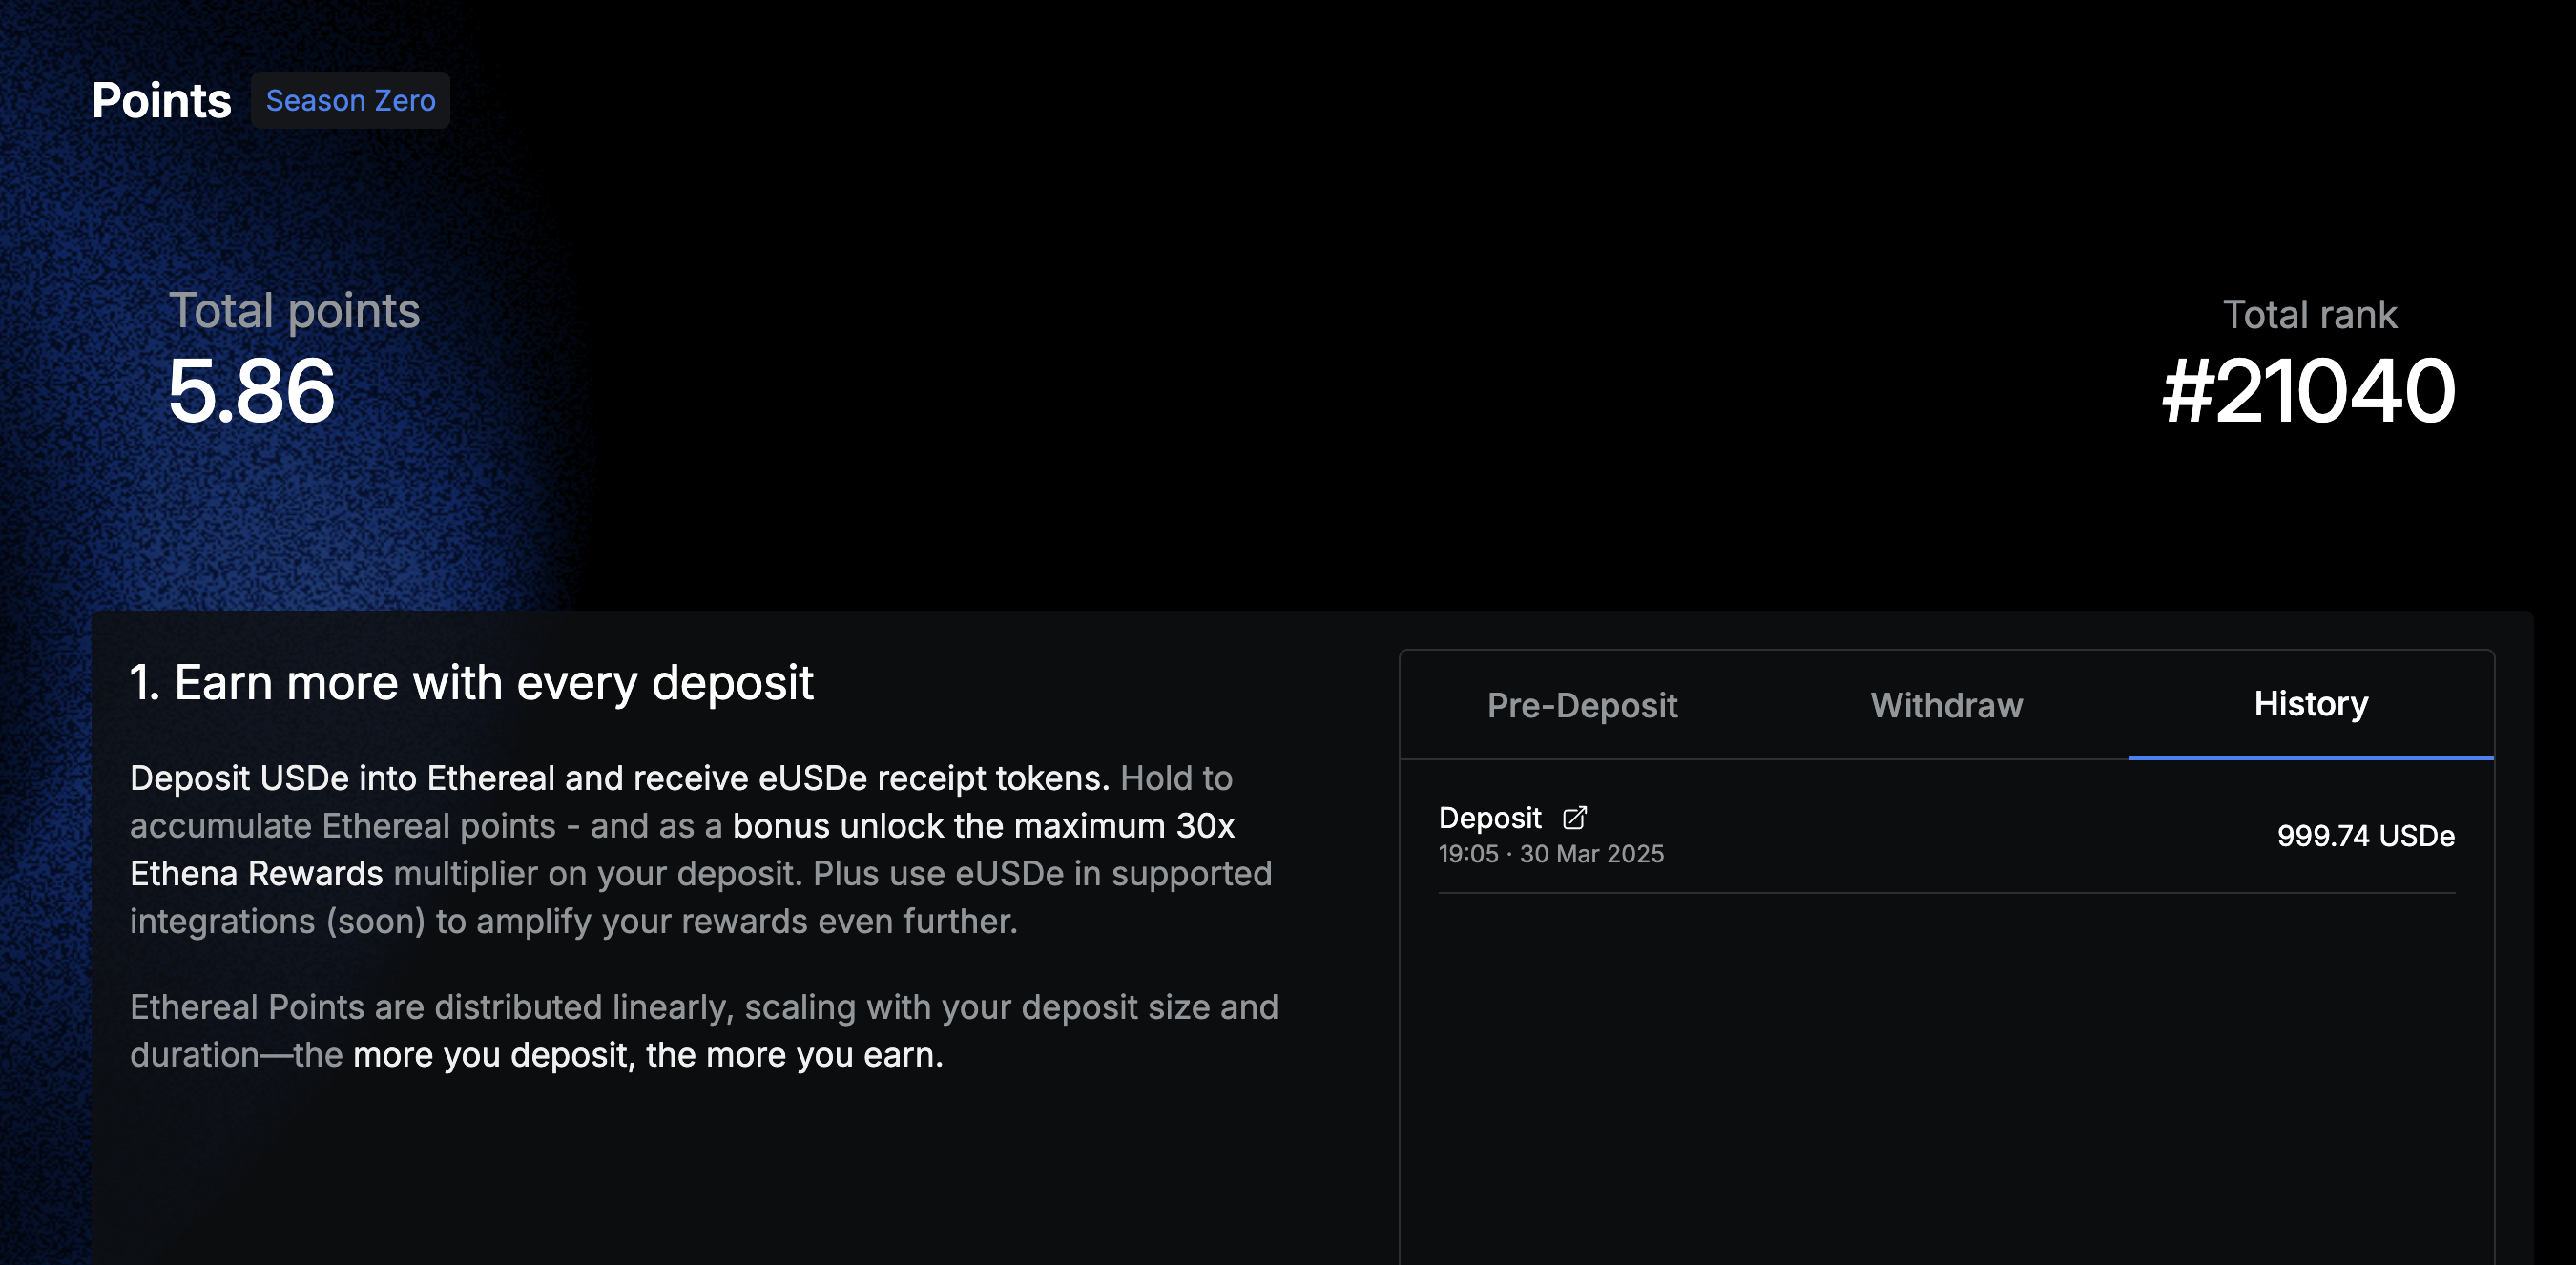Click the 'Earn more with every deposit' heading
The width and height of the screenshot is (2576, 1265).
471,683
